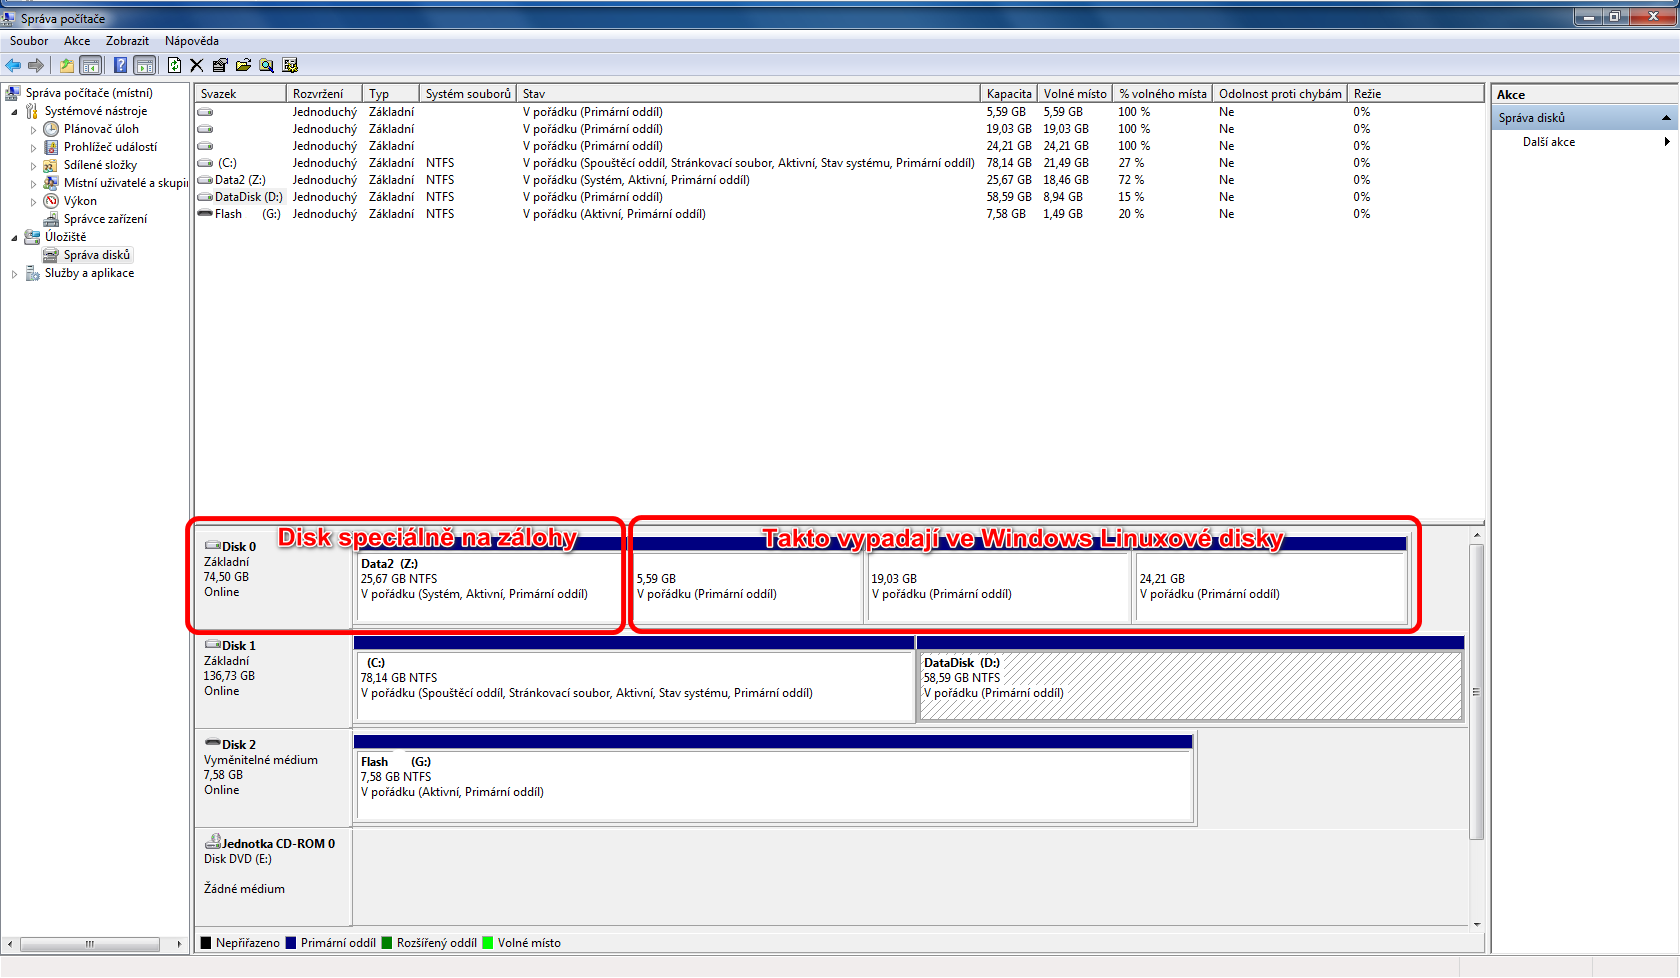Image resolution: width=1680 pixels, height=978 pixels.
Task: Click the Služby a aplikace icon
Action: [x=32, y=273]
